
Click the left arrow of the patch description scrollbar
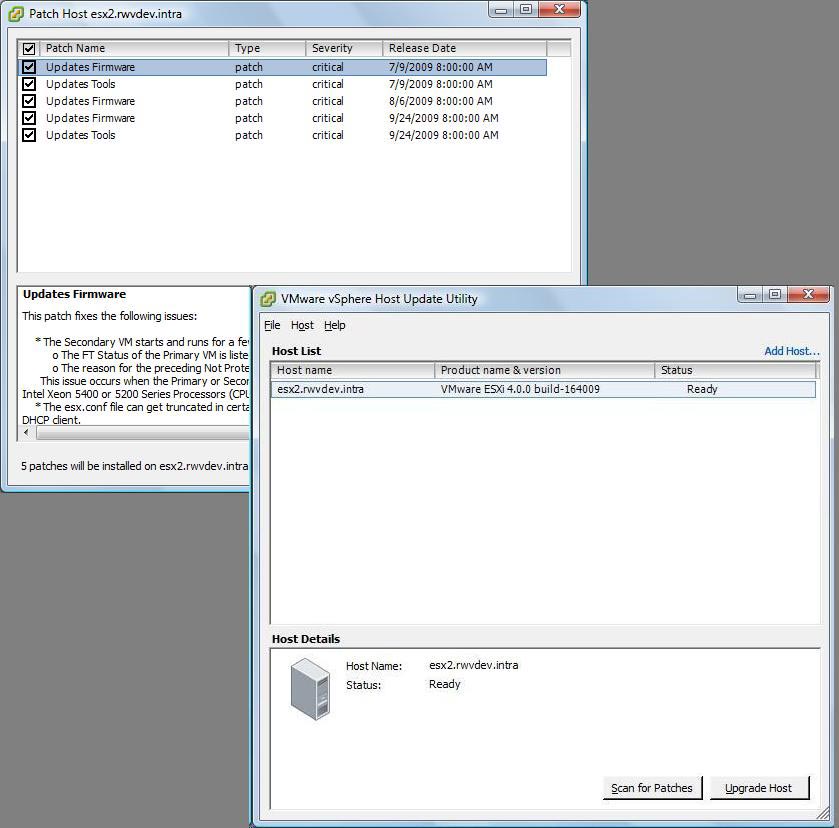[x=26, y=433]
